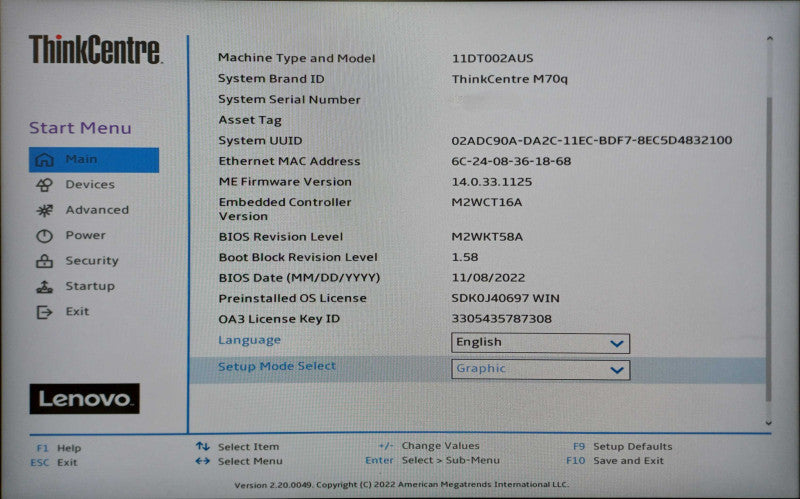Click F1 Help shortcut
This screenshot has height=499, width=800.
tap(59, 448)
